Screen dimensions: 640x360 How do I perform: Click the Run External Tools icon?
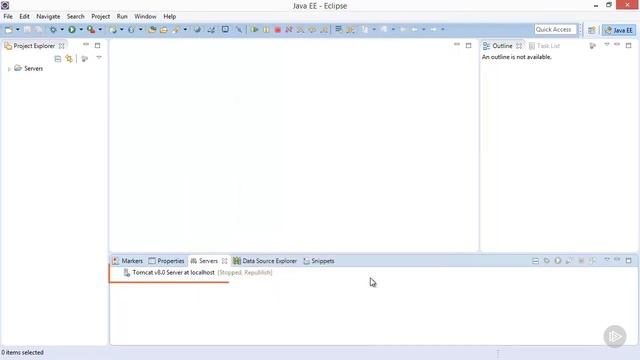[x=91, y=29]
